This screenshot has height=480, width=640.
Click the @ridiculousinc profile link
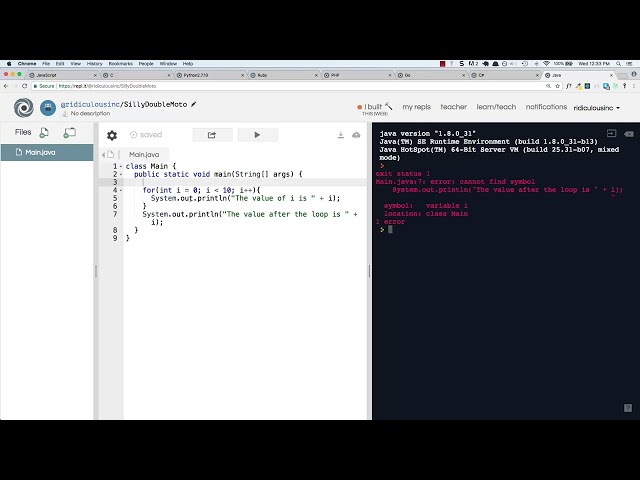pyautogui.click(x=90, y=104)
